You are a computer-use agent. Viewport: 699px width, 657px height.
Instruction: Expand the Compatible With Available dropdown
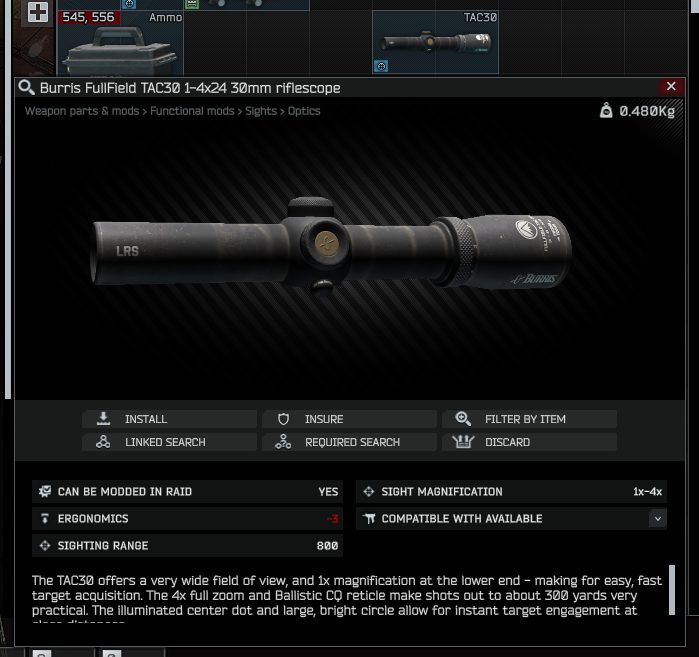pyautogui.click(x=658, y=519)
